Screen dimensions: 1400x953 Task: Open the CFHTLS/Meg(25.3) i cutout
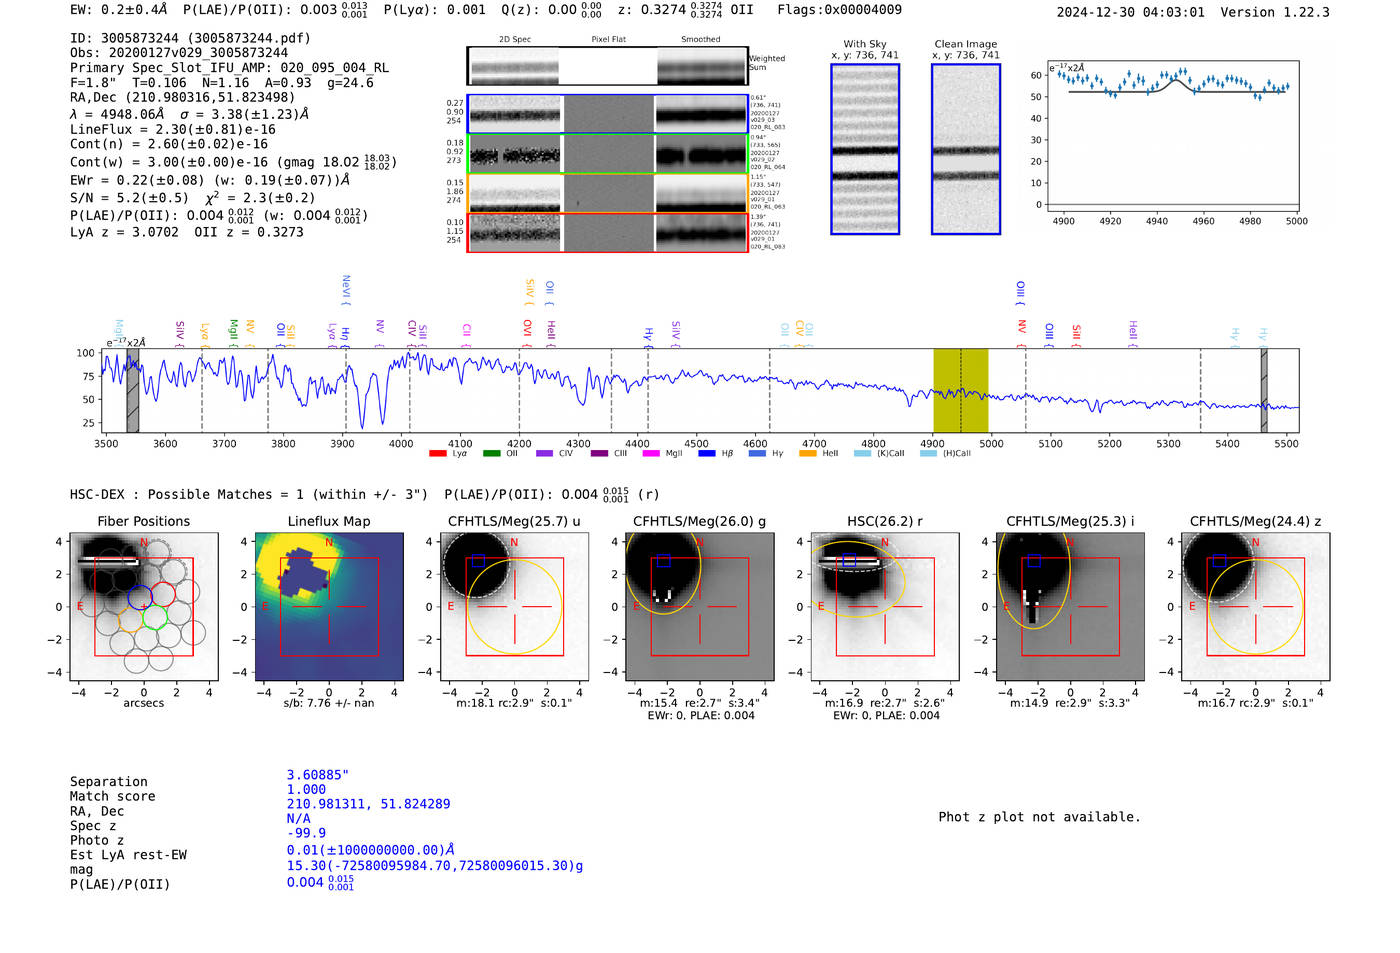click(1070, 606)
